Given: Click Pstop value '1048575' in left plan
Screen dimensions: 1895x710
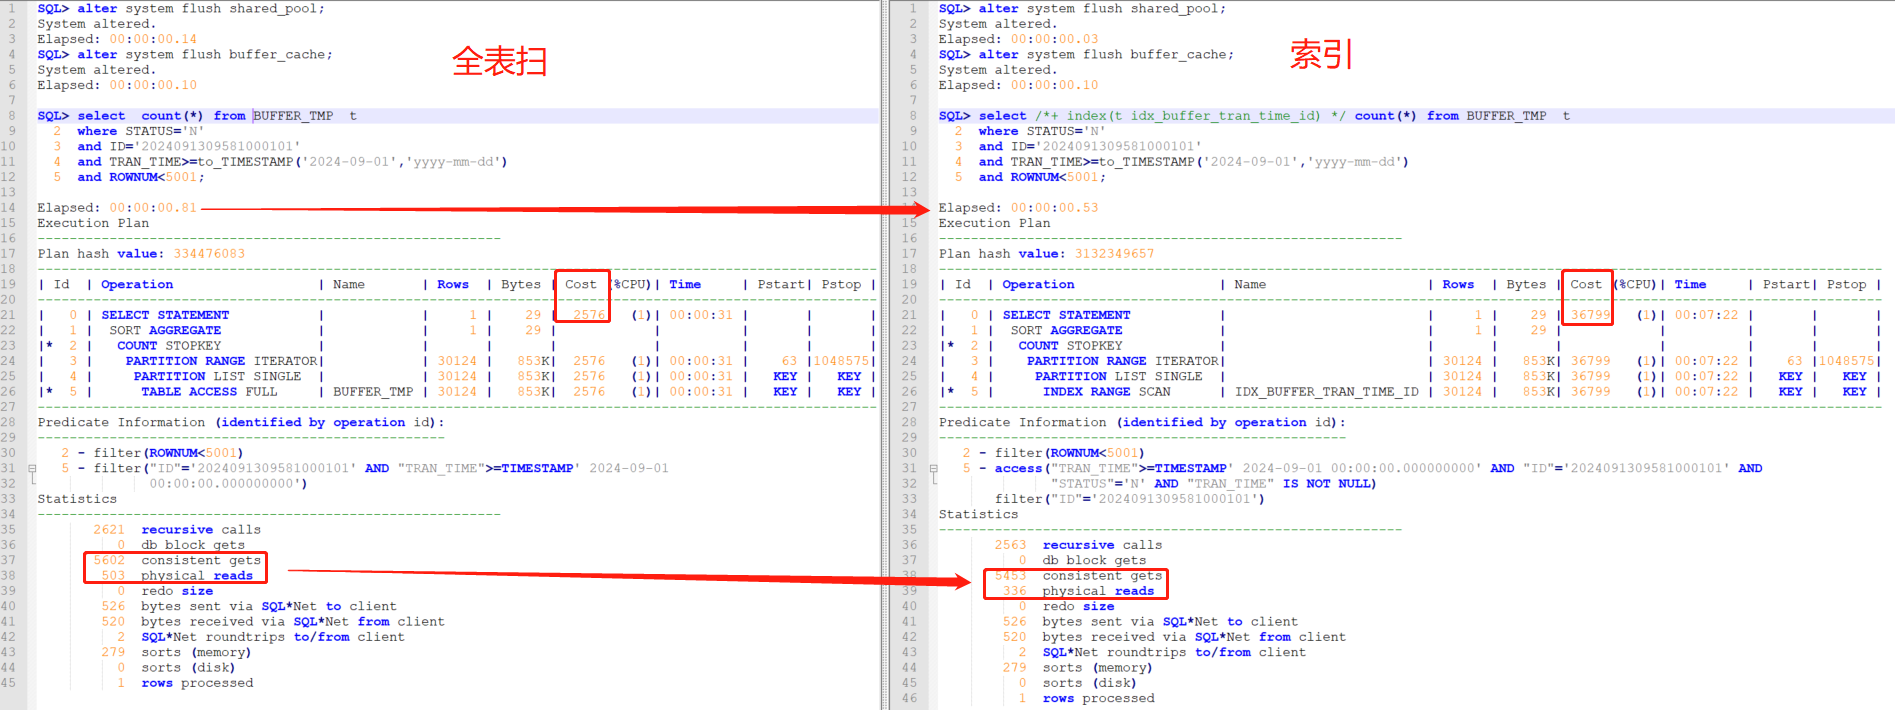Looking at the screenshot, I should pos(841,361).
